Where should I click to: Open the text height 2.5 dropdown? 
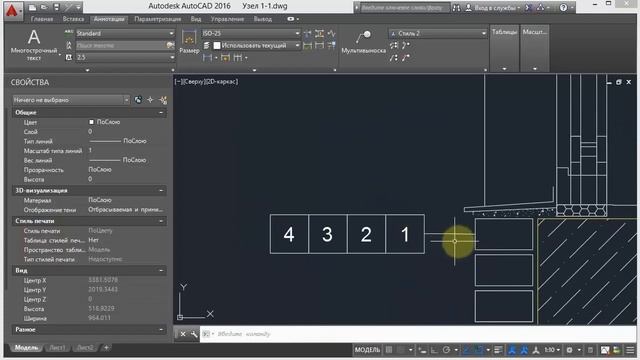pos(125,58)
